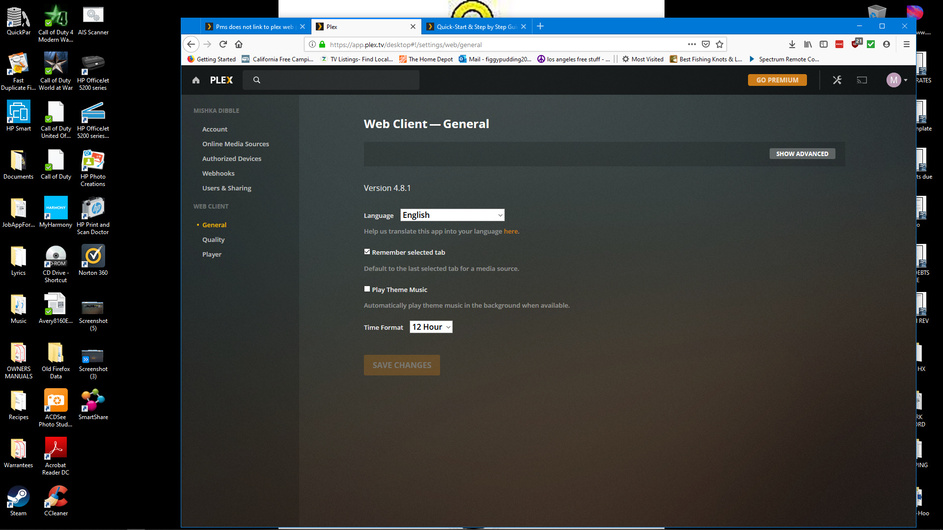Click the SAVE CHANGES button

pos(402,365)
